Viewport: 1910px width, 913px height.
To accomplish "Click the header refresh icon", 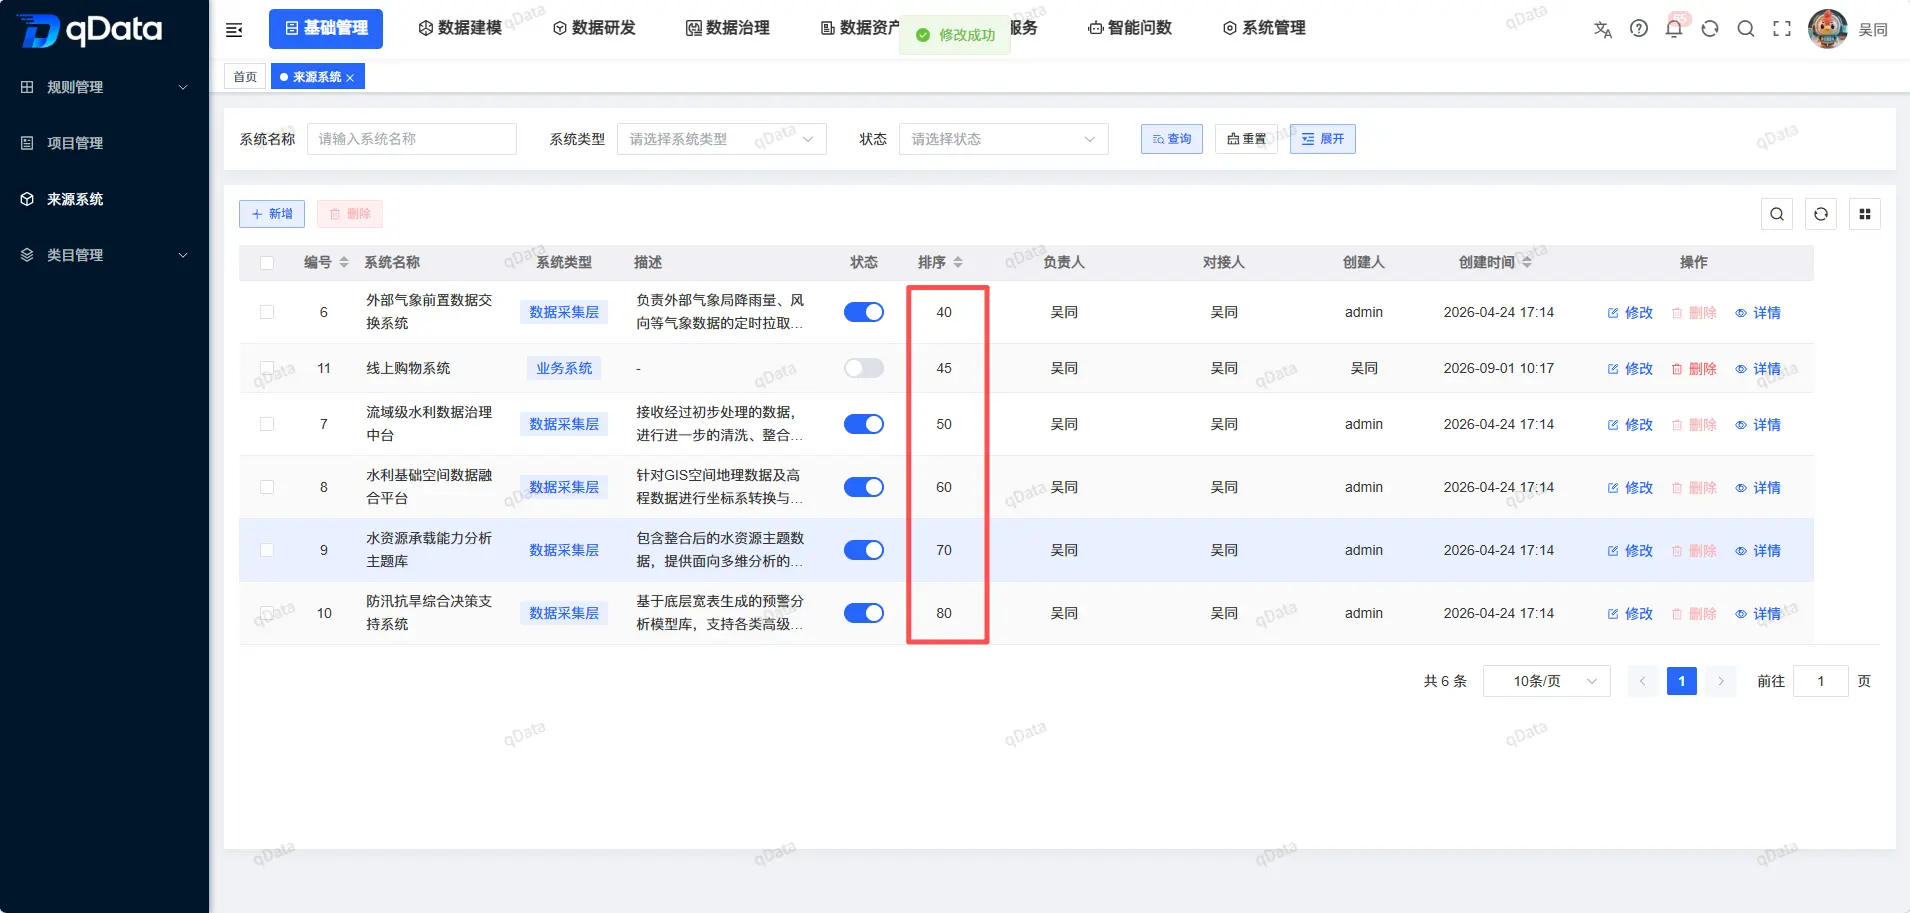I will click(1710, 28).
